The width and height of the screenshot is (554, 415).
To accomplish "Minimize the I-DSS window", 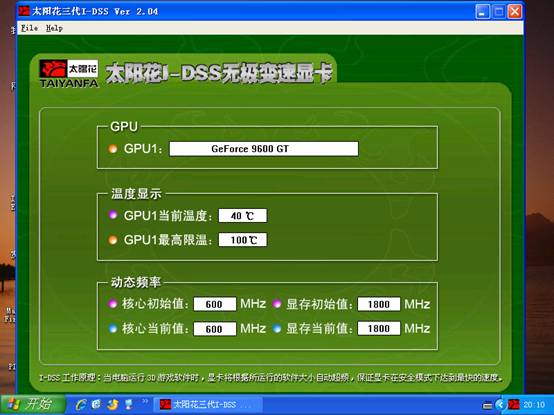I will coord(483,12).
